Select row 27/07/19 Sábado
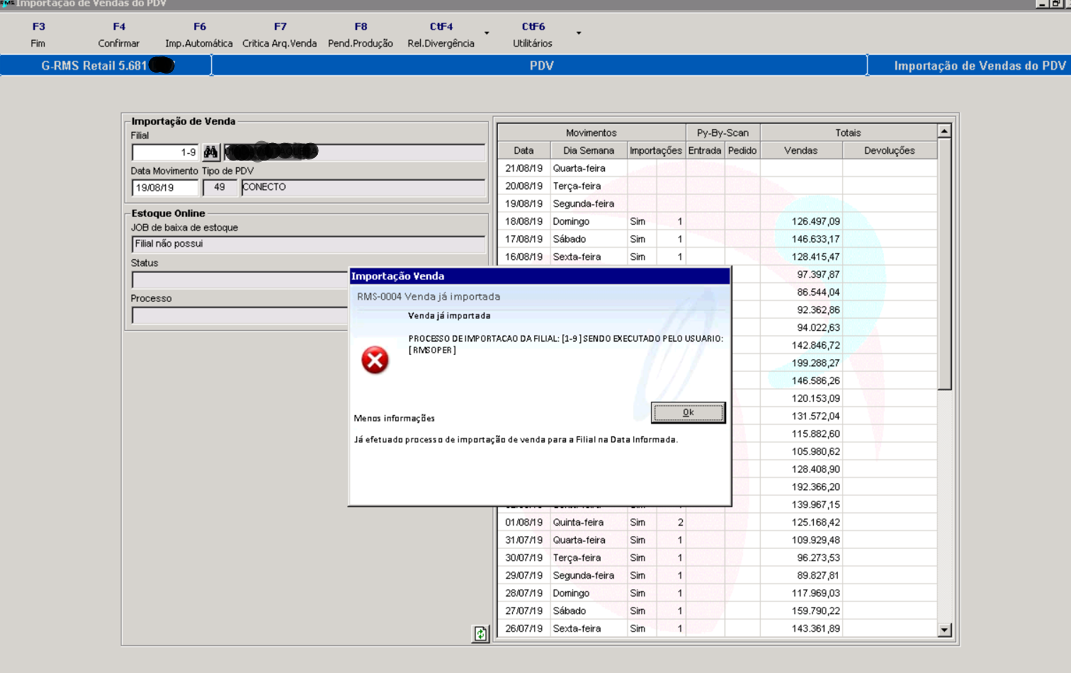Image resolution: width=1071 pixels, height=673 pixels. point(717,611)
